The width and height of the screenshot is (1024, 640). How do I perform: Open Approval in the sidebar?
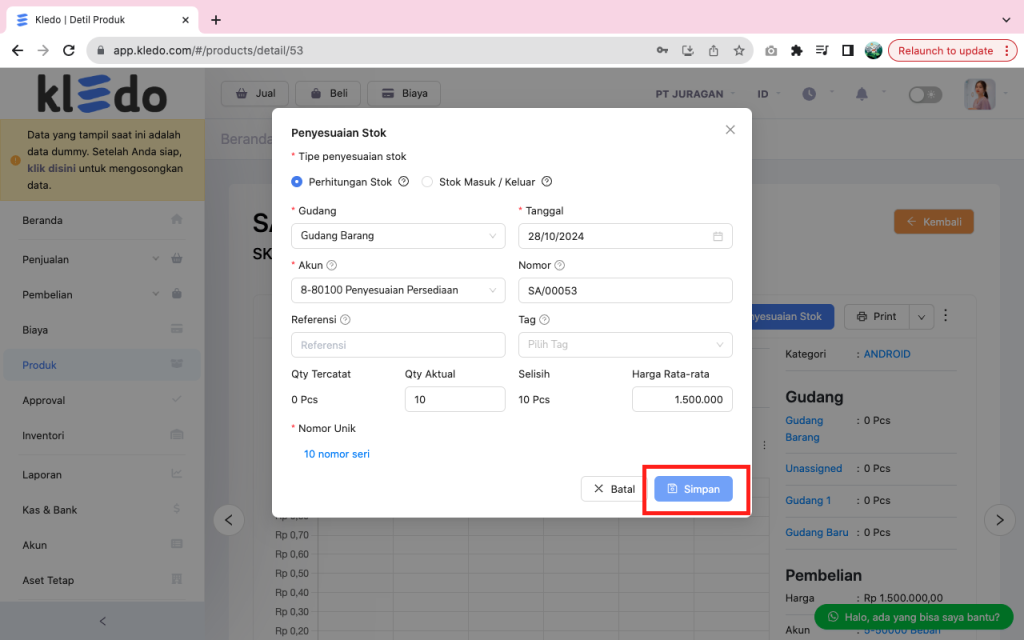[103, 400]
